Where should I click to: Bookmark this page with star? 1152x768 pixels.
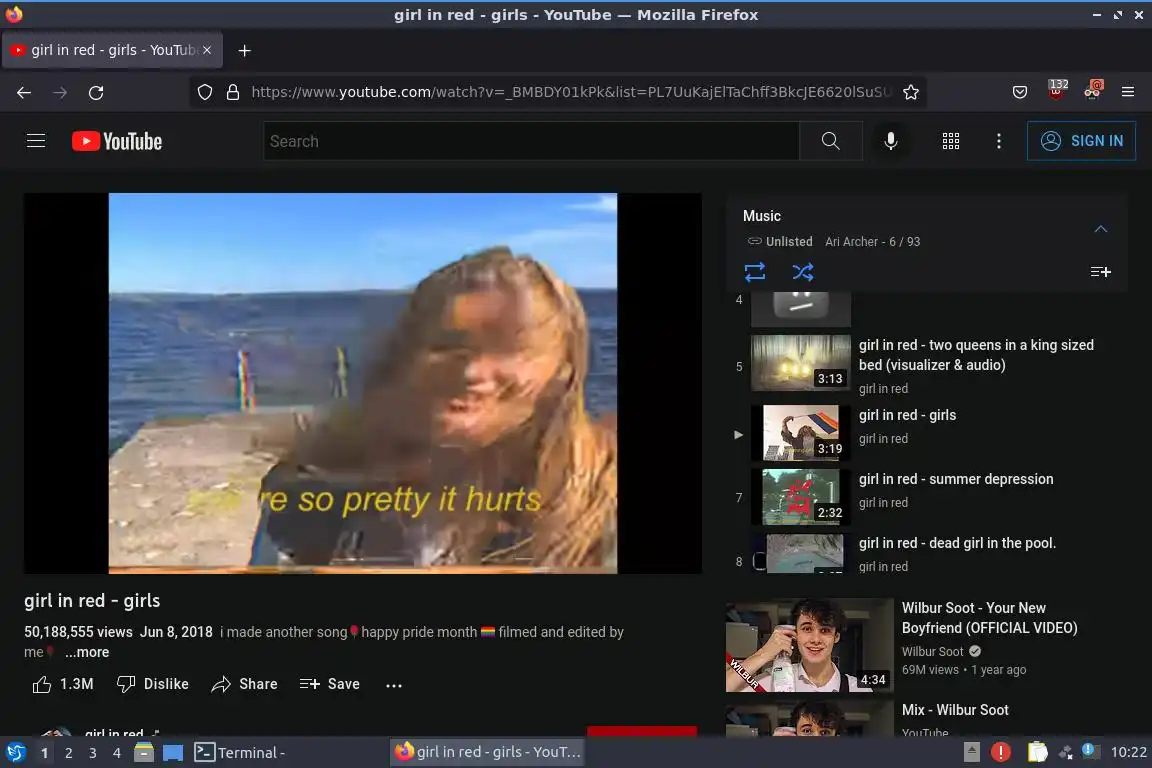pos(911,92)
